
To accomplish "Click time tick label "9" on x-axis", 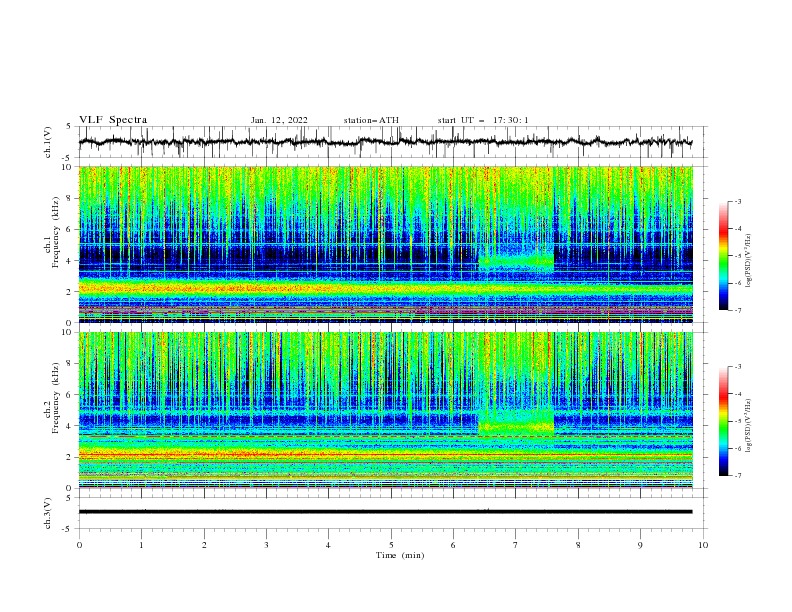I will point(640,545).
